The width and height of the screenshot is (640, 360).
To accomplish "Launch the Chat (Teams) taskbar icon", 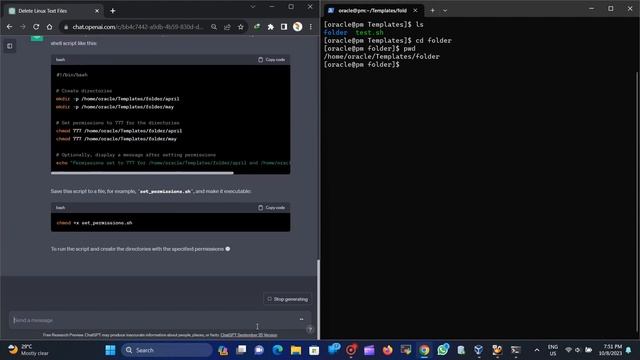I will tap(259, 350).
